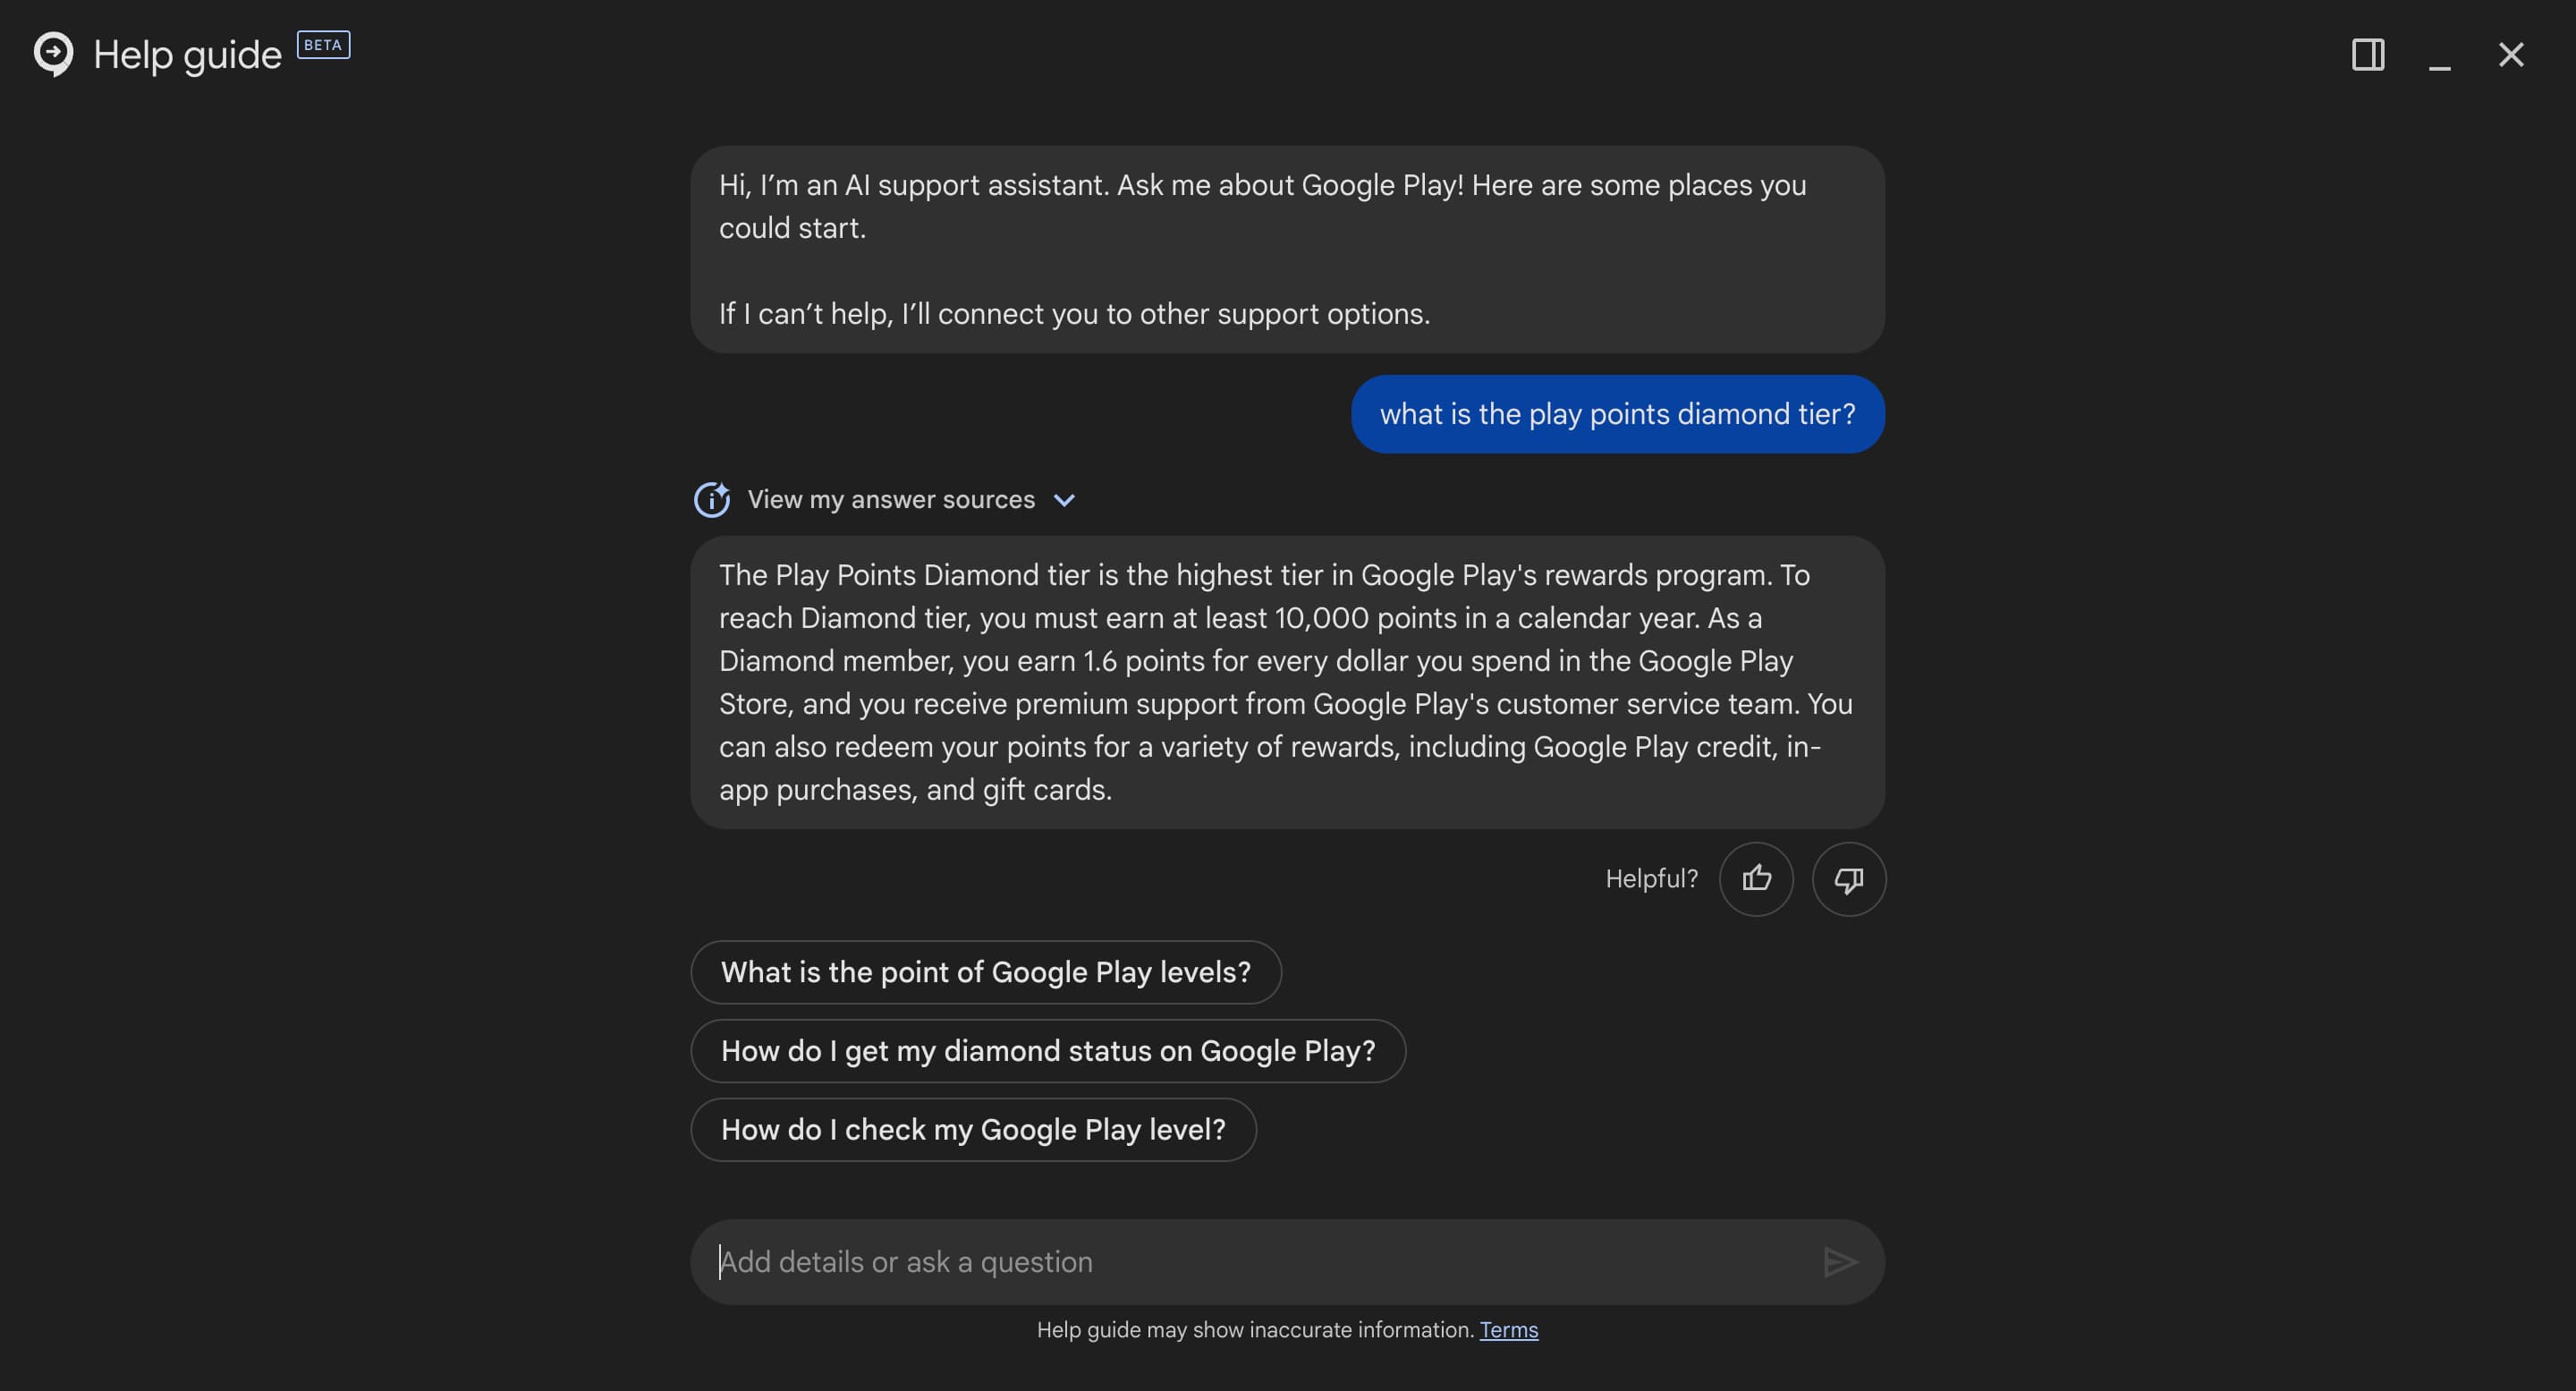The height and width of the screenshot is (1391, 2576).
Task: Collapse the answer sources section
Action: click(890, 500)
